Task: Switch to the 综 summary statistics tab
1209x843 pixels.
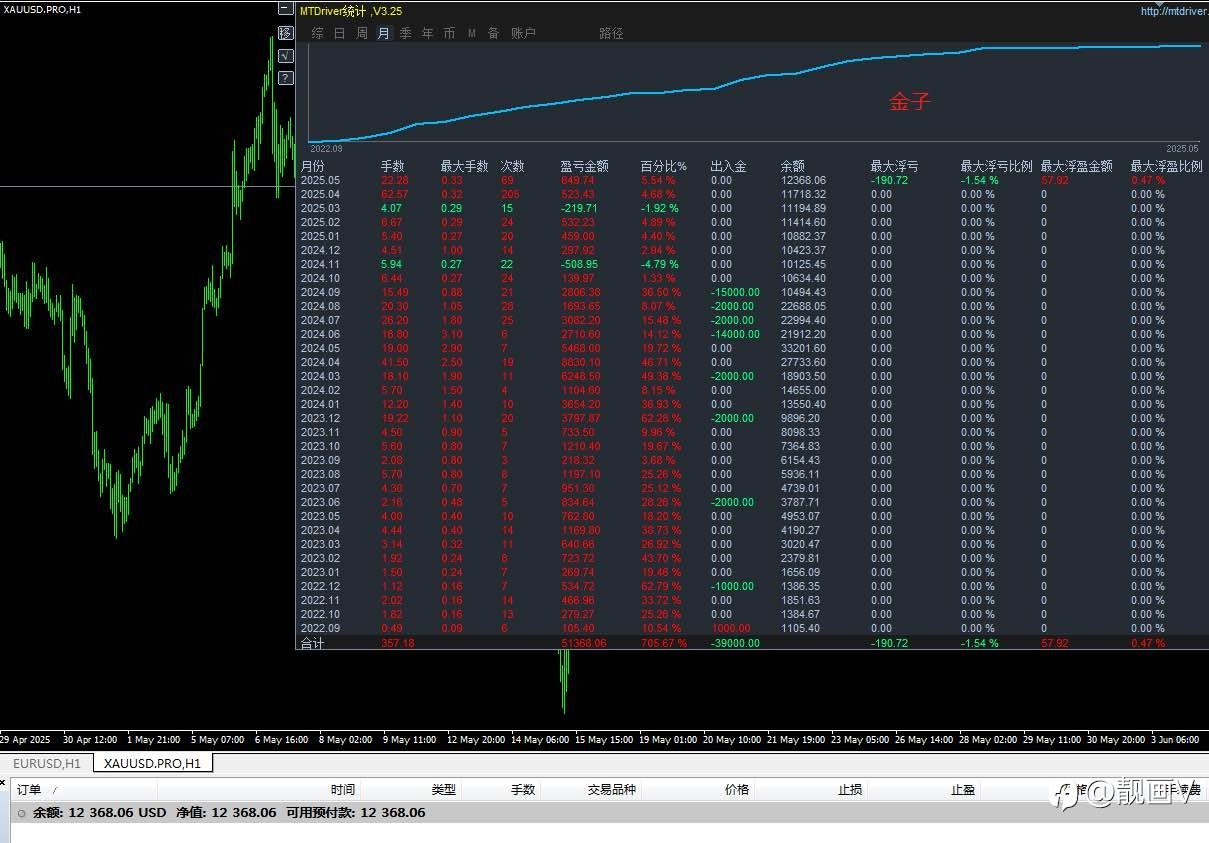Action: pyautogui.click(x=318, y=33)
